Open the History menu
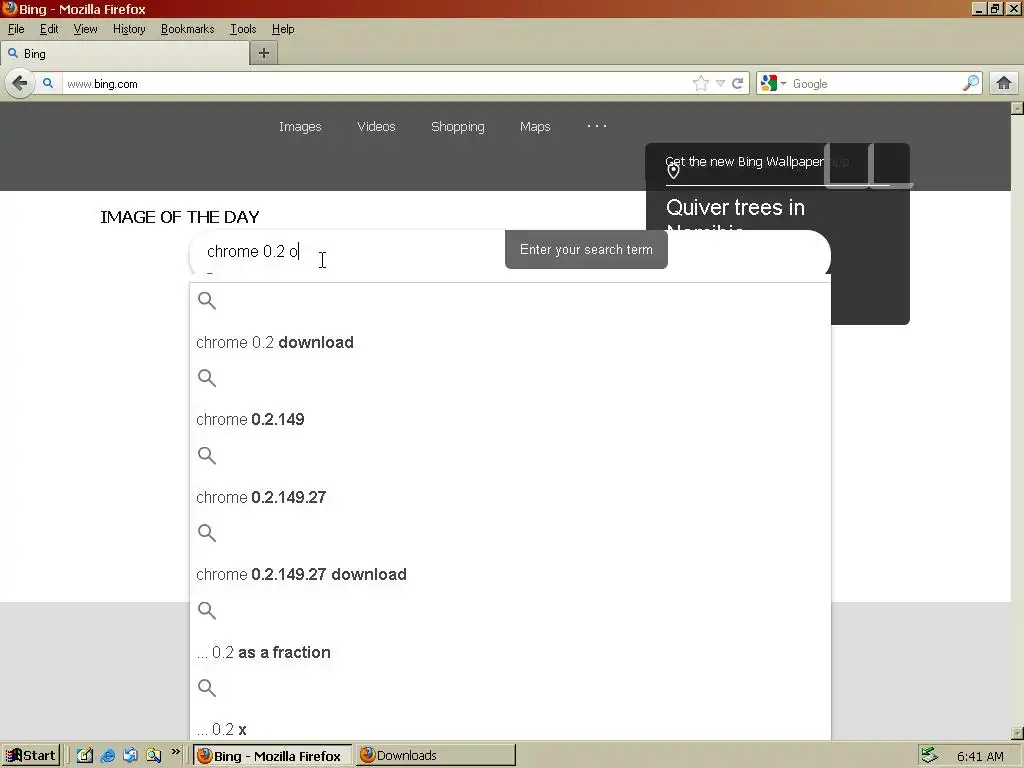This screenshot has width=1024, height=768. coord(129,29)
